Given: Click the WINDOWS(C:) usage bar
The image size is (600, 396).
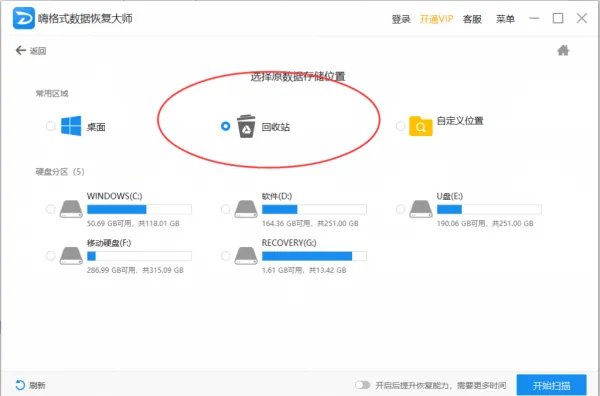Looking at the screenshot, I should tap(139, 209).
